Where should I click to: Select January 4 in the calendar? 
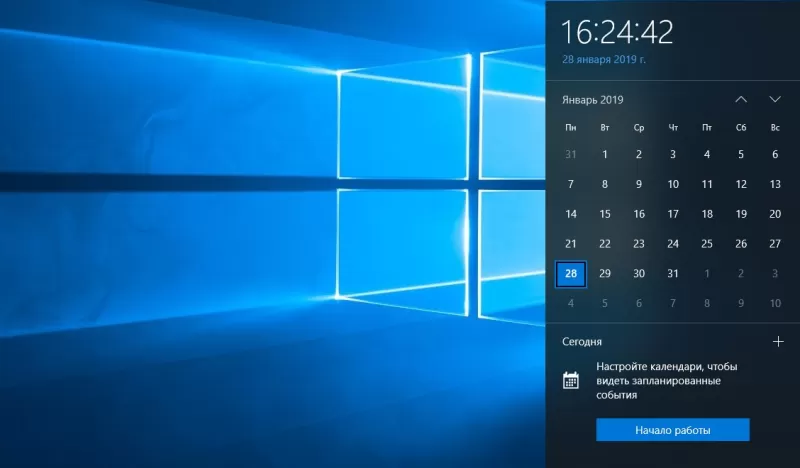point(707,154)
